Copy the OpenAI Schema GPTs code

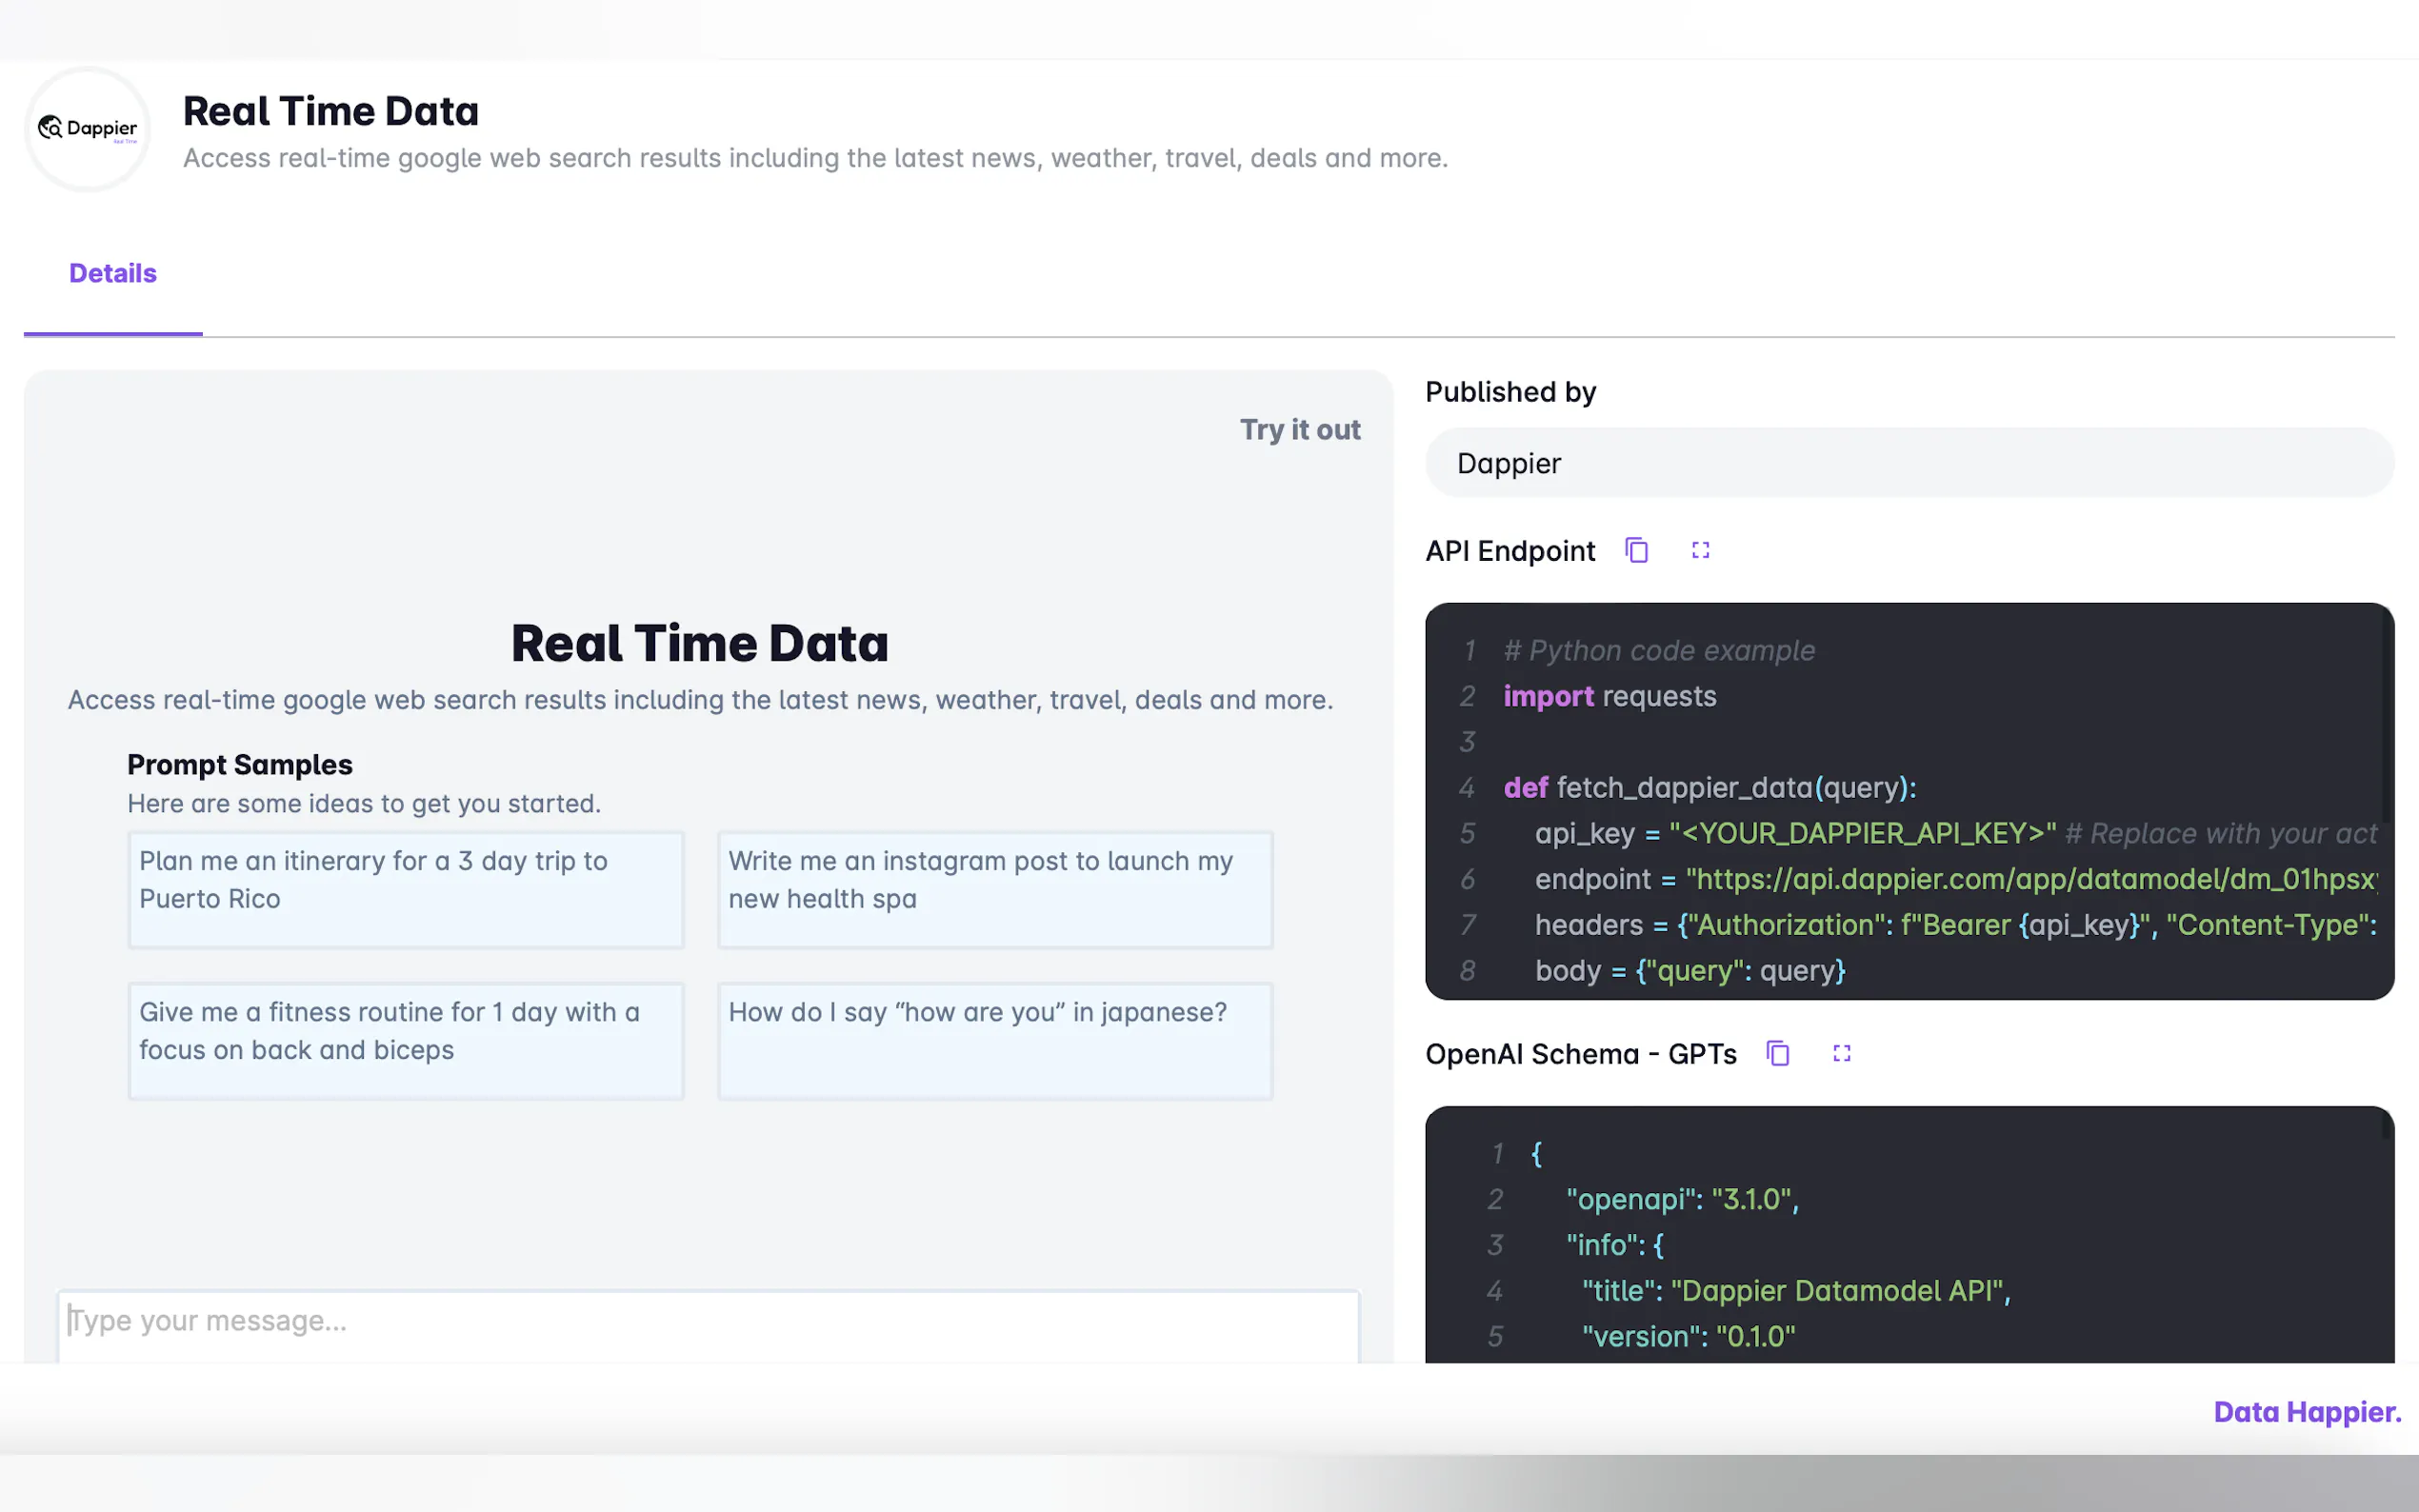pos(1777,1054)
